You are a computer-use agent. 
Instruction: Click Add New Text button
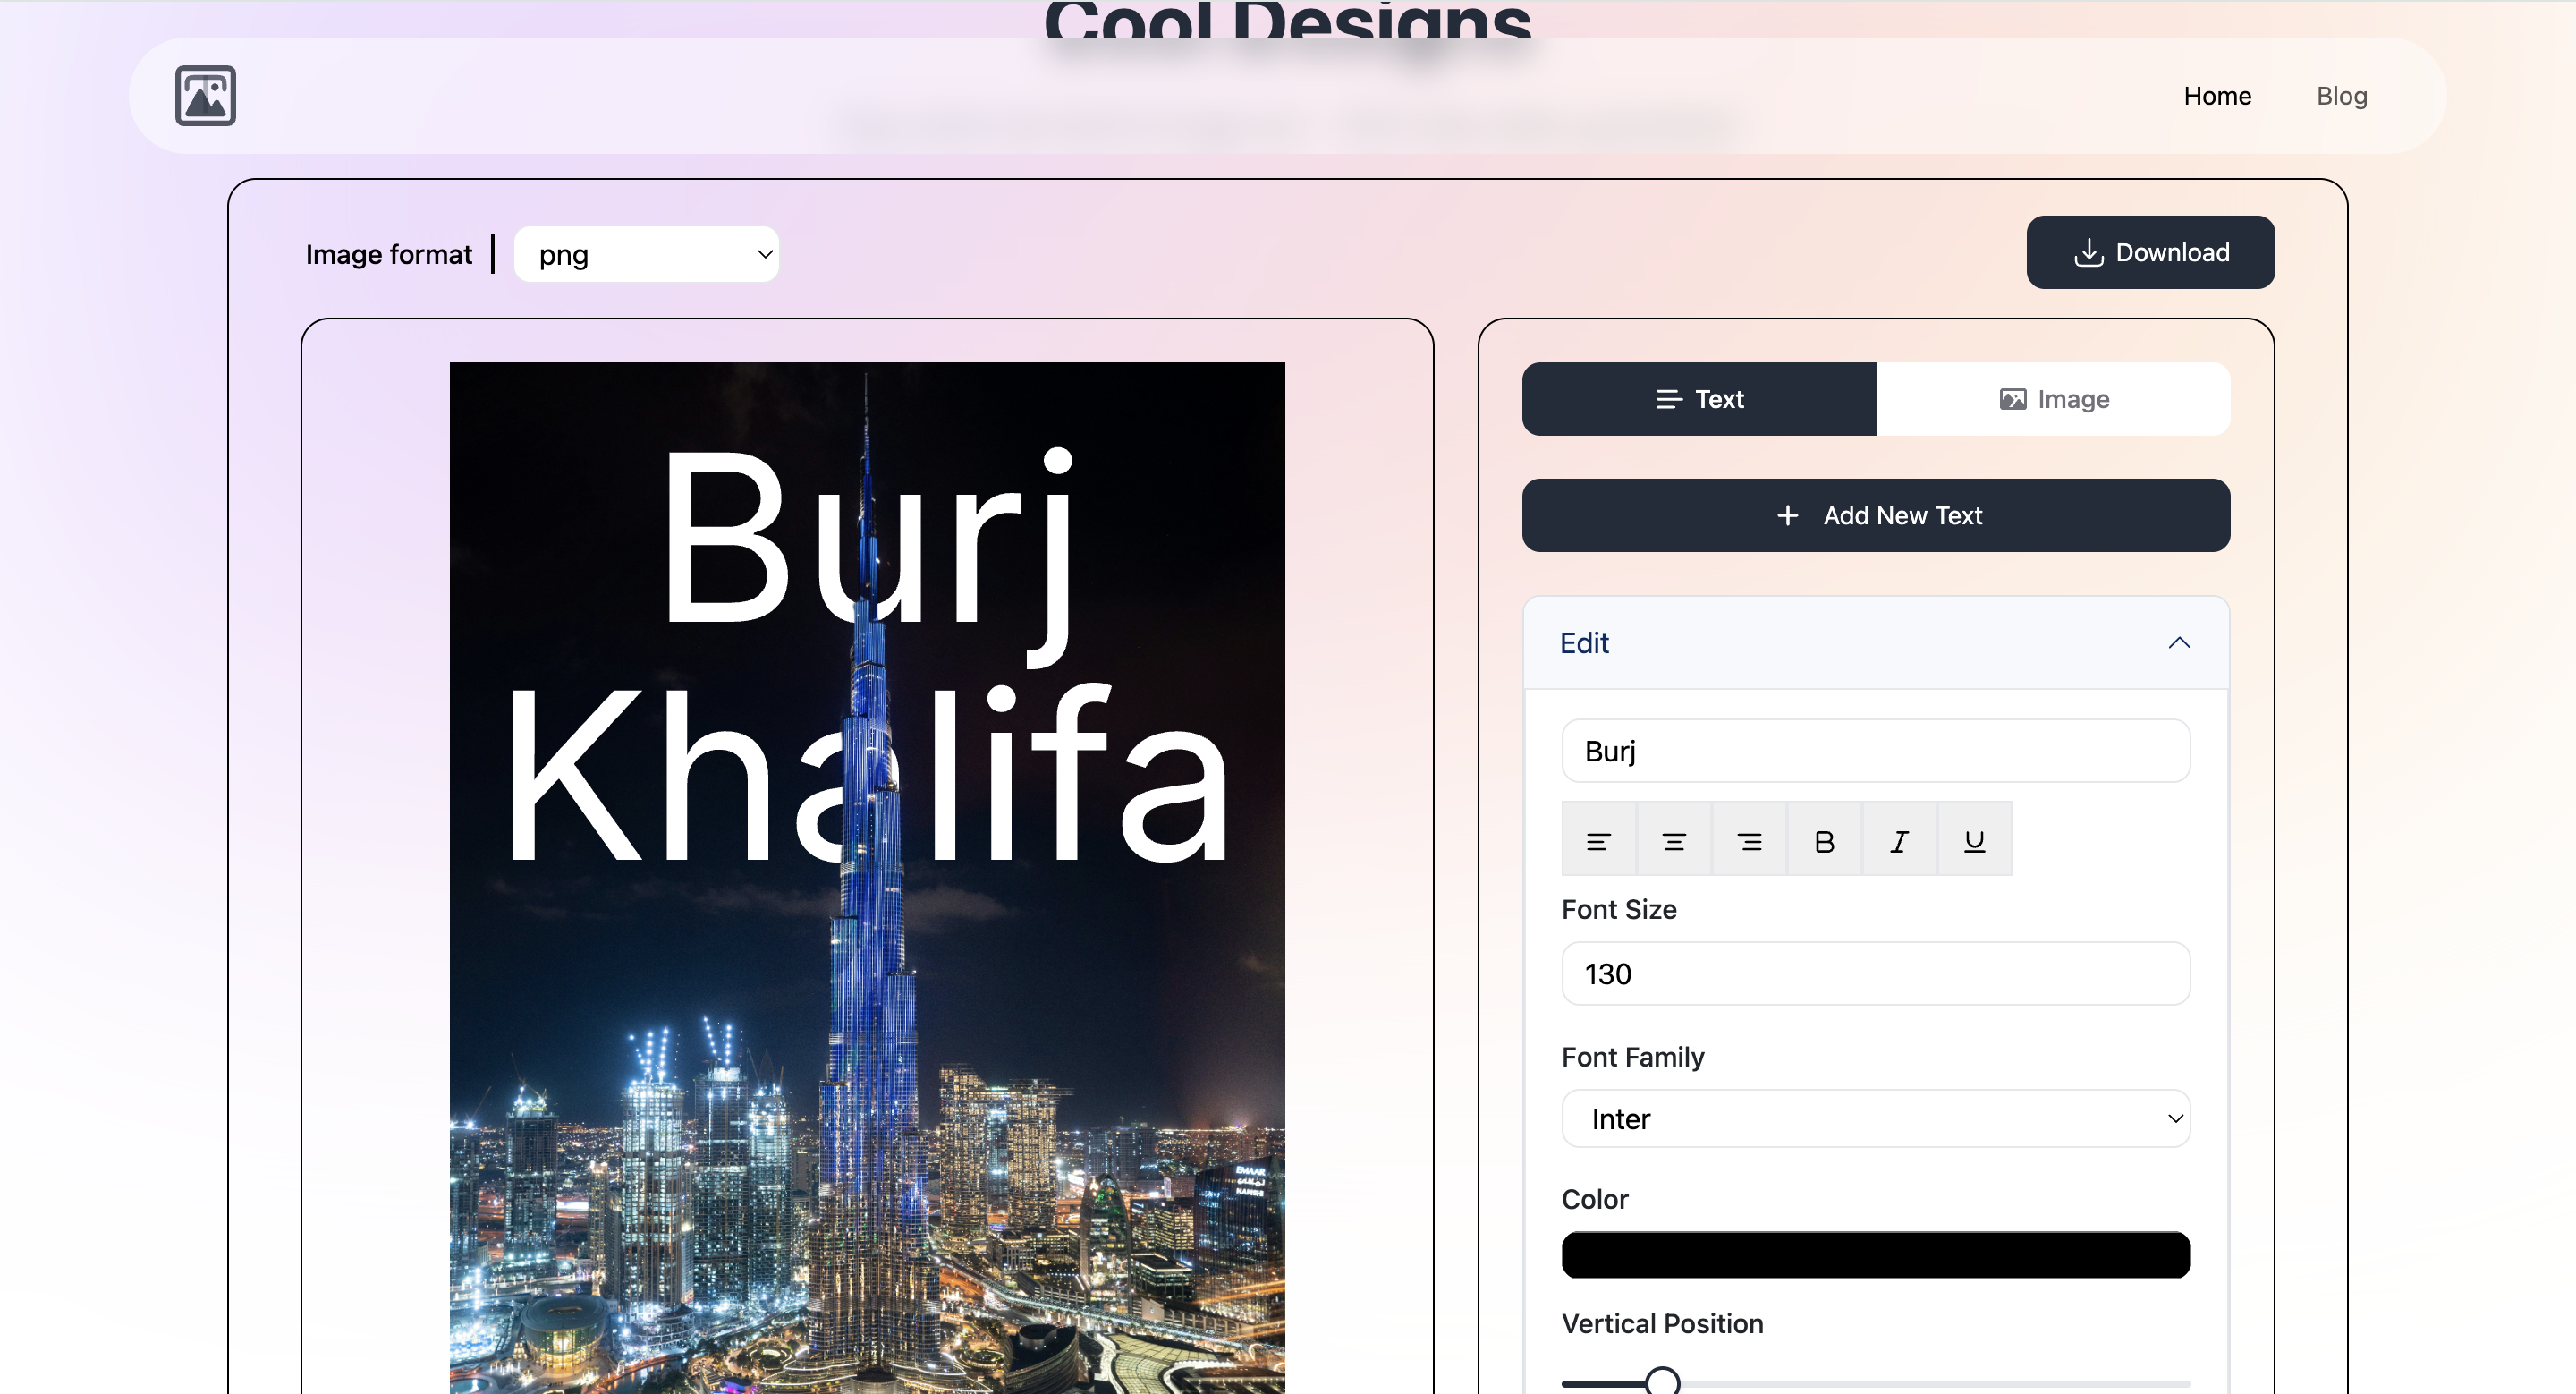(x=1875, y=515)
